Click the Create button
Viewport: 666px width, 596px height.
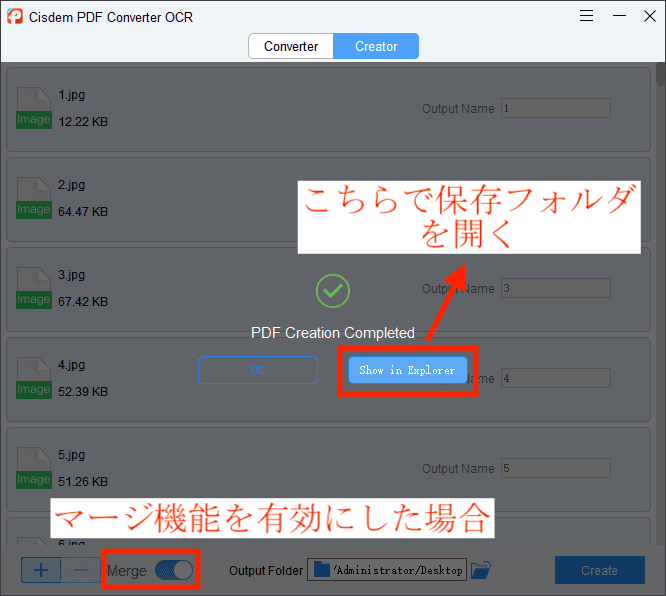click(x=600, y=570)
